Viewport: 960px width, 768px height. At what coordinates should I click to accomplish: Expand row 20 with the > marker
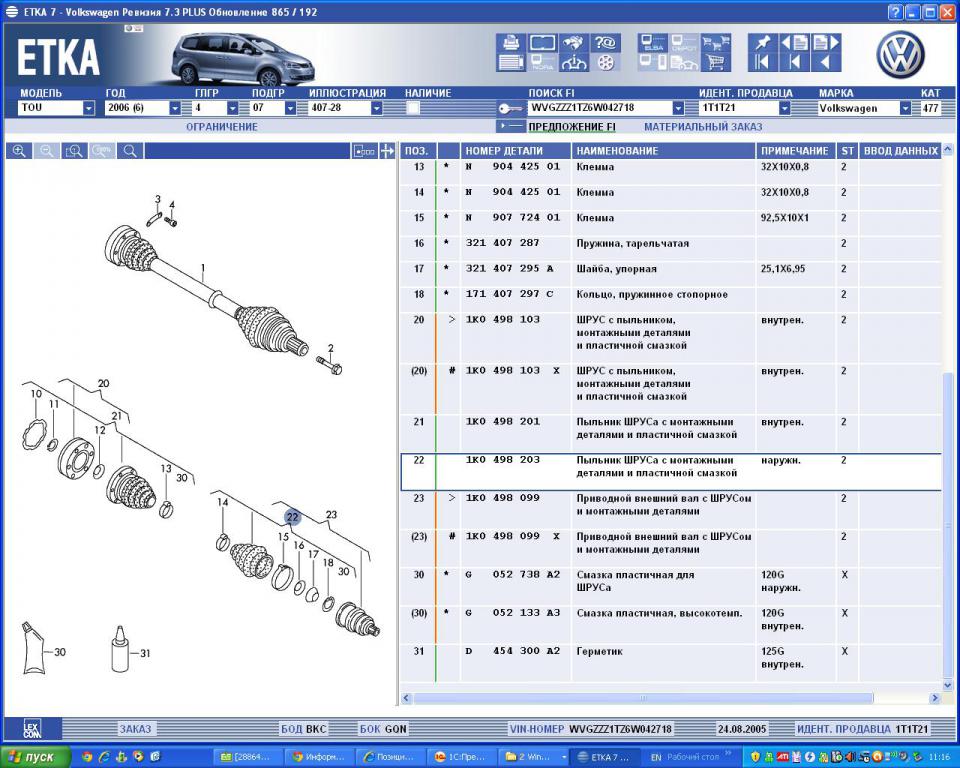click(x=452, y=320)
